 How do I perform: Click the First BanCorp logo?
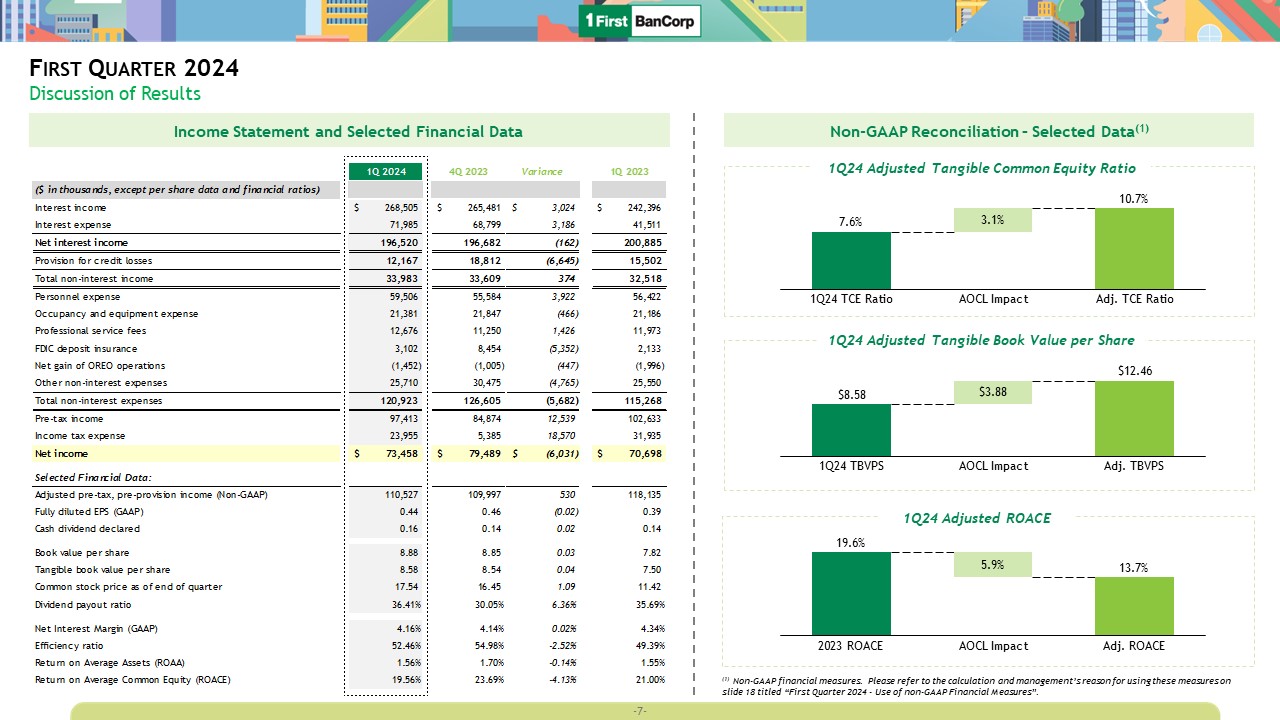pyautogui.click(x=640, y=21)
